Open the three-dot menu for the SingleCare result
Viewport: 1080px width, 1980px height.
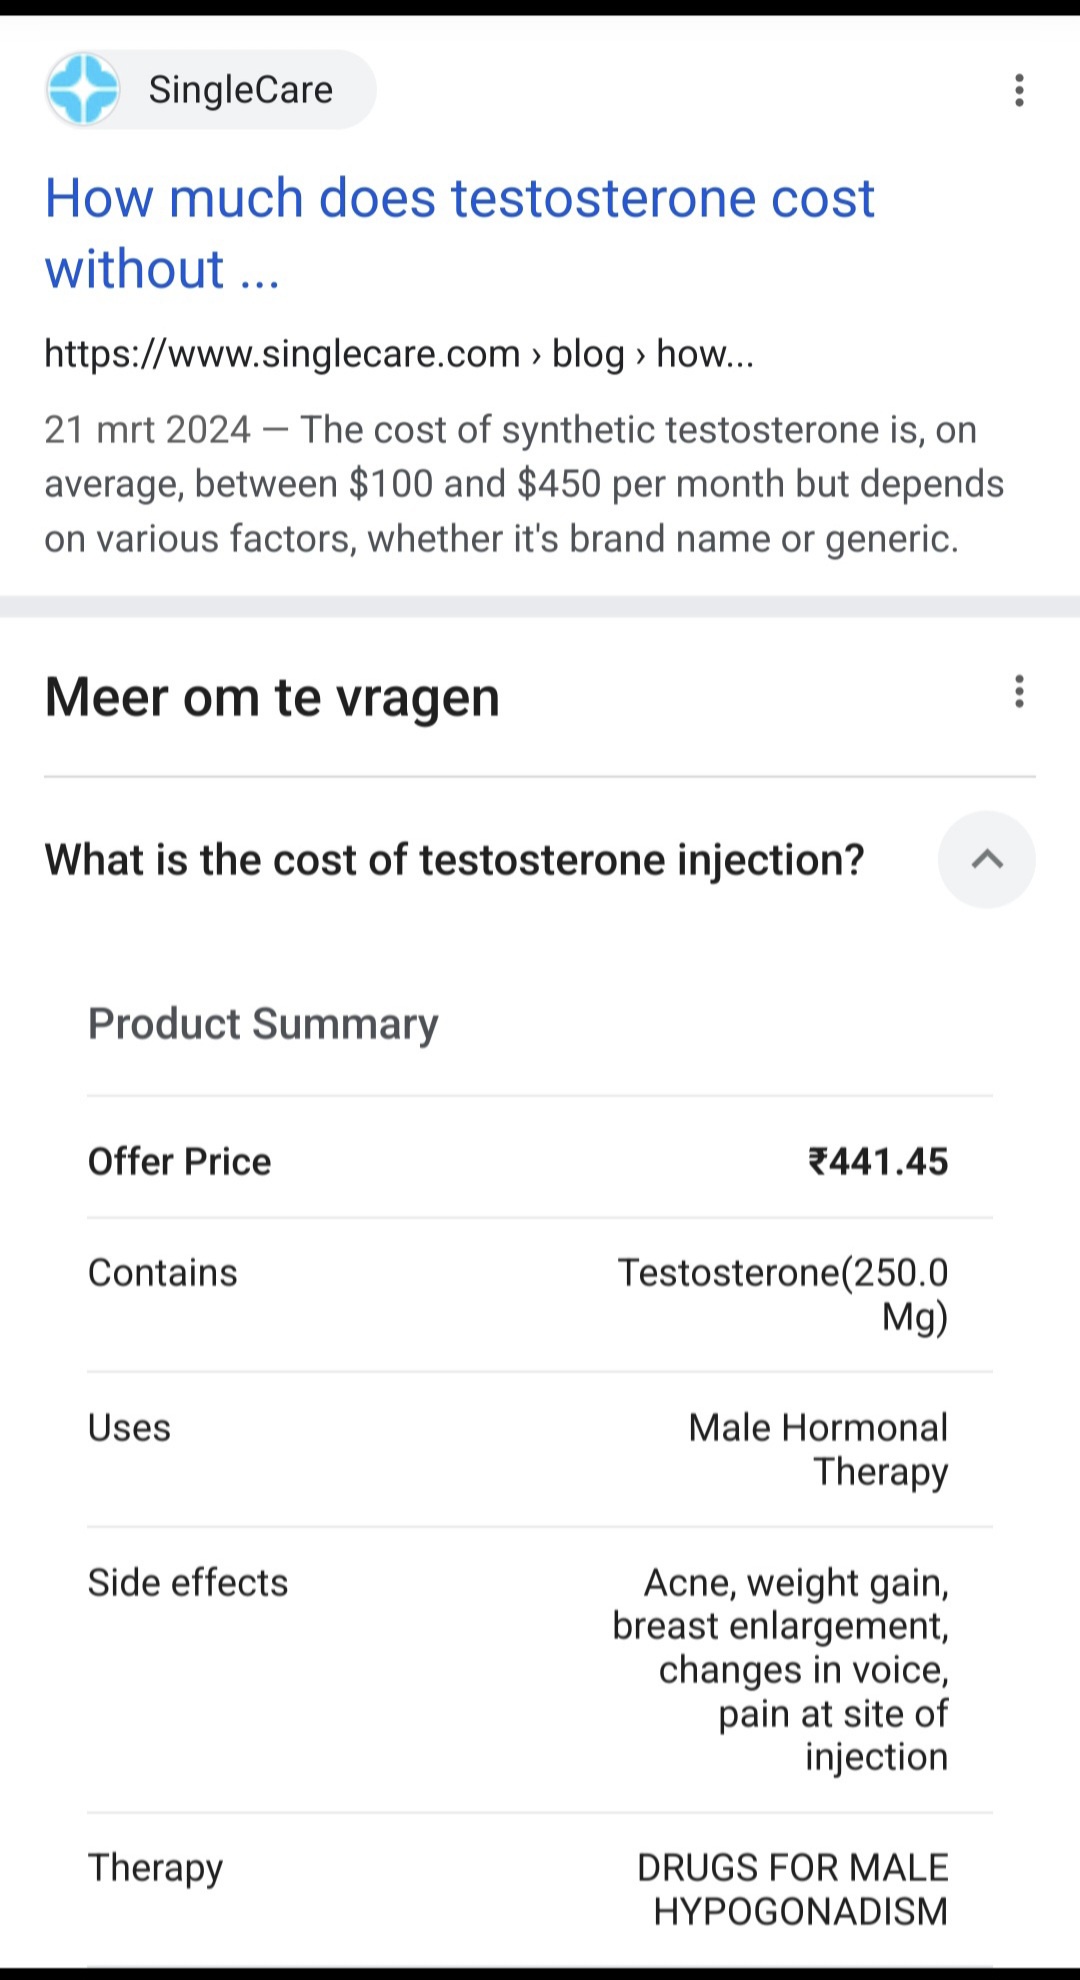point(1019,90)
